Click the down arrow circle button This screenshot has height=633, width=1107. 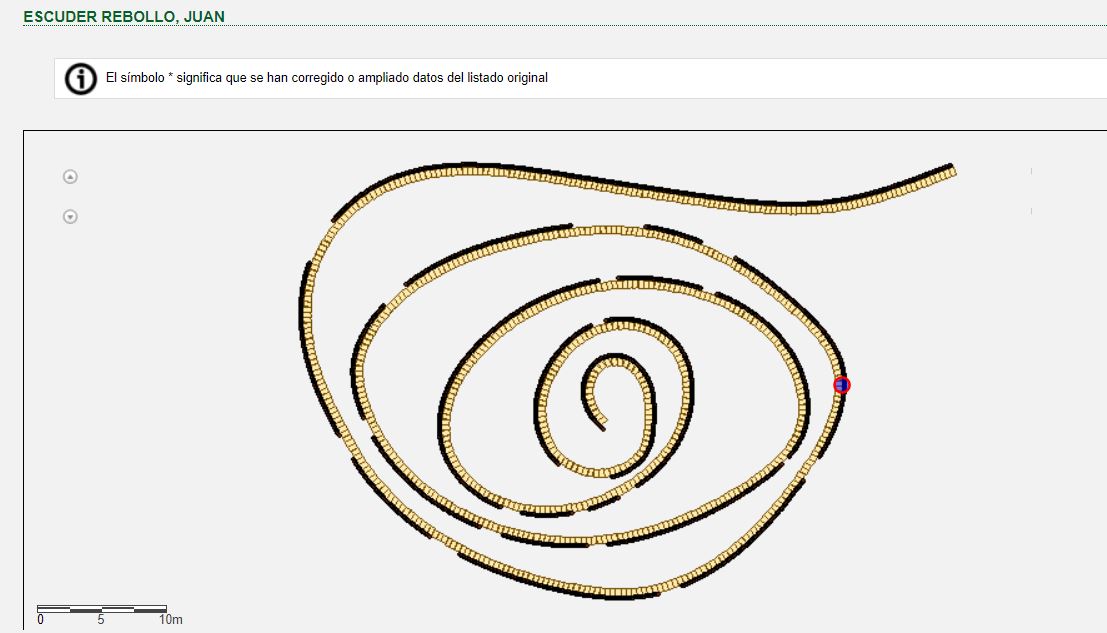pyautogui.click(x=70, y=216)
